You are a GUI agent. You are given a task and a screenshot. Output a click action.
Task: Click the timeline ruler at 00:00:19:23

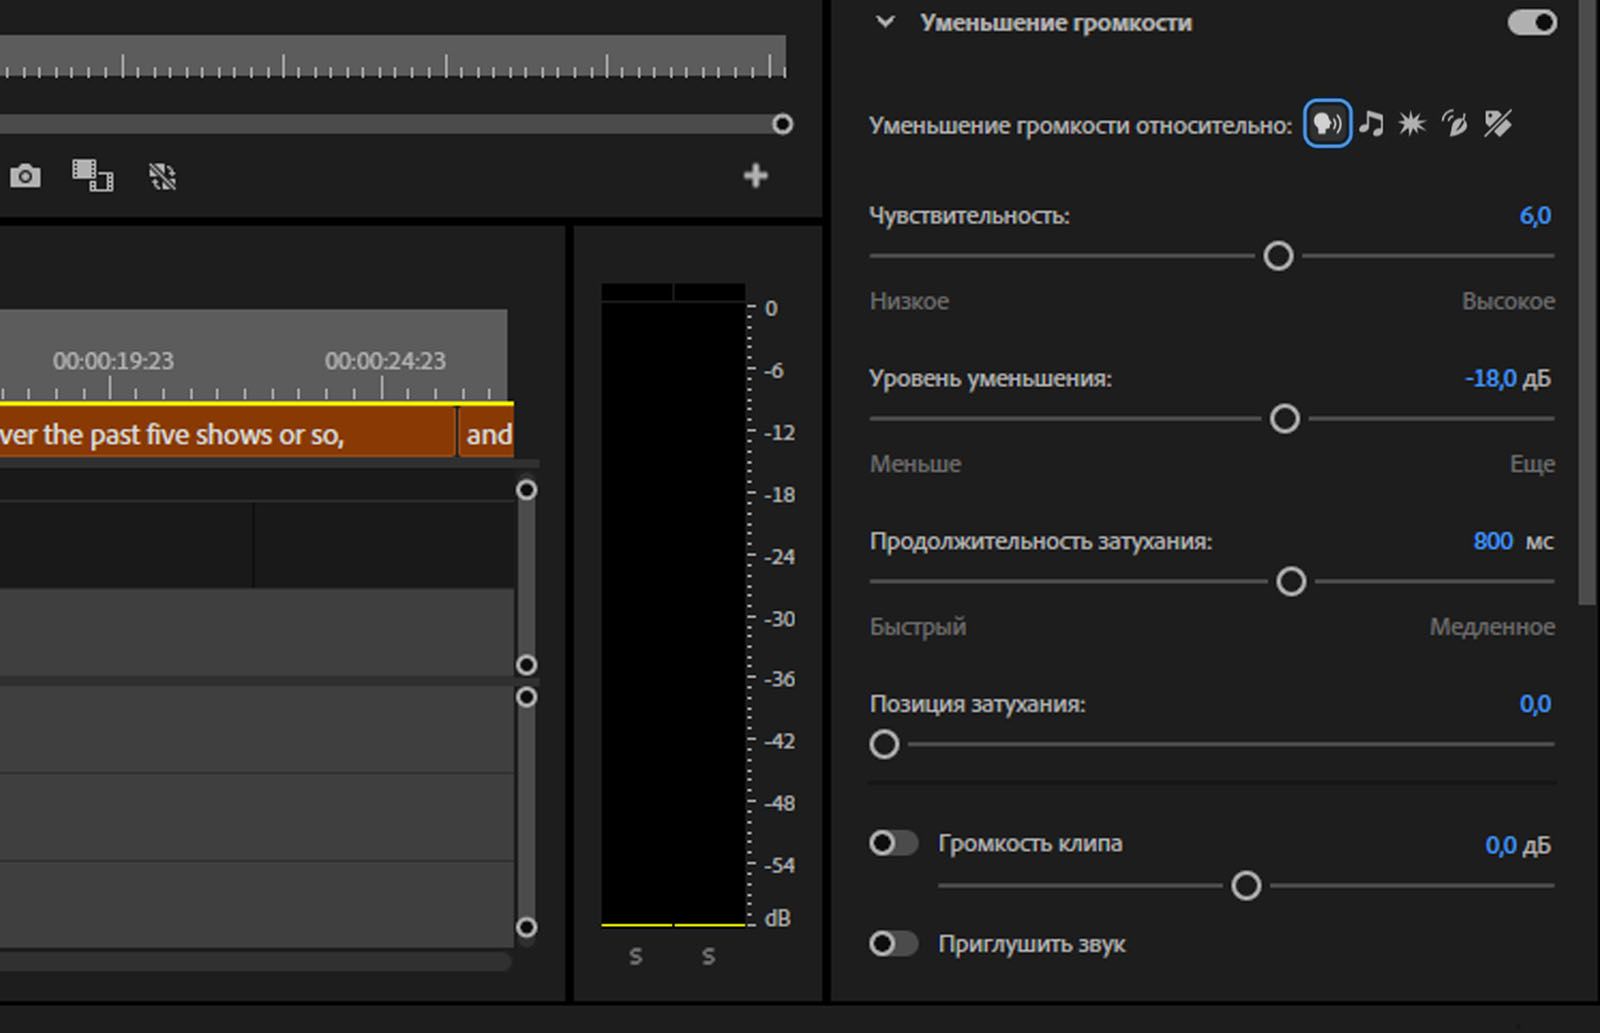point(112,361)
